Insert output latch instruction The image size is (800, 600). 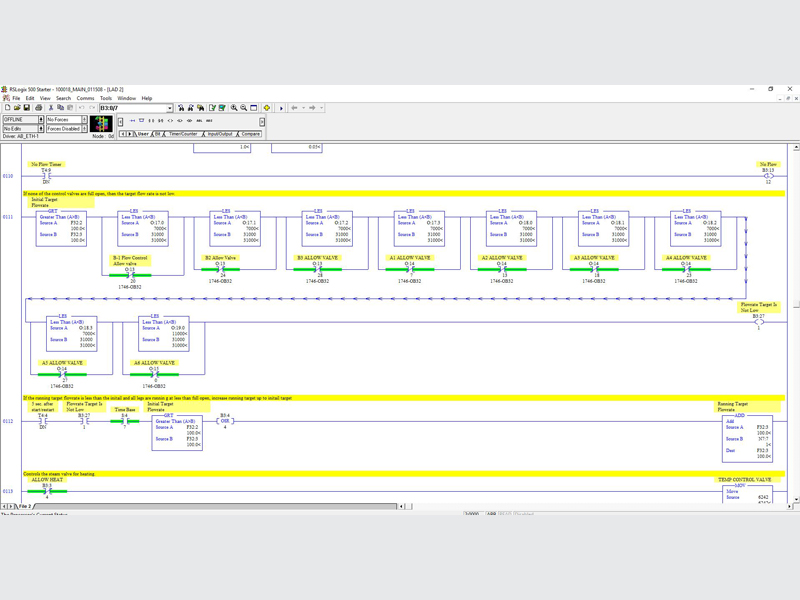(x=180, y=121)
